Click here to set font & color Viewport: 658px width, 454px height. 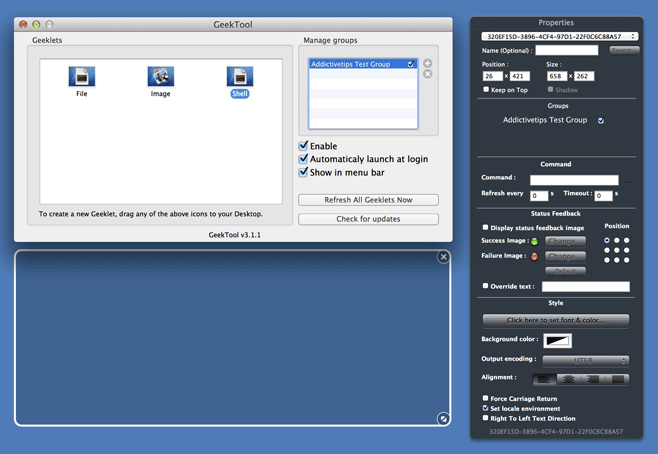click(556, 320)
